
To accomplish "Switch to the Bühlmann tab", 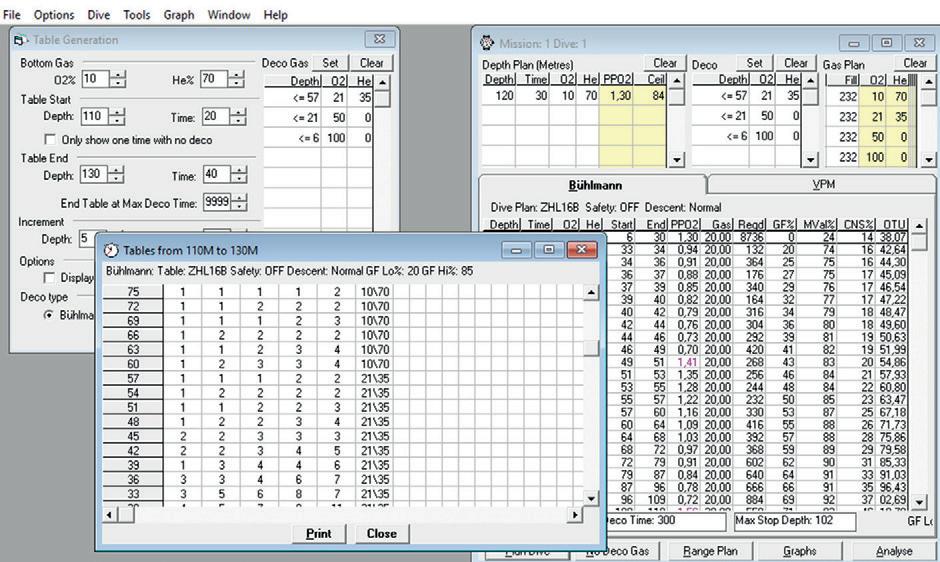I will click(x=595, y=185).
